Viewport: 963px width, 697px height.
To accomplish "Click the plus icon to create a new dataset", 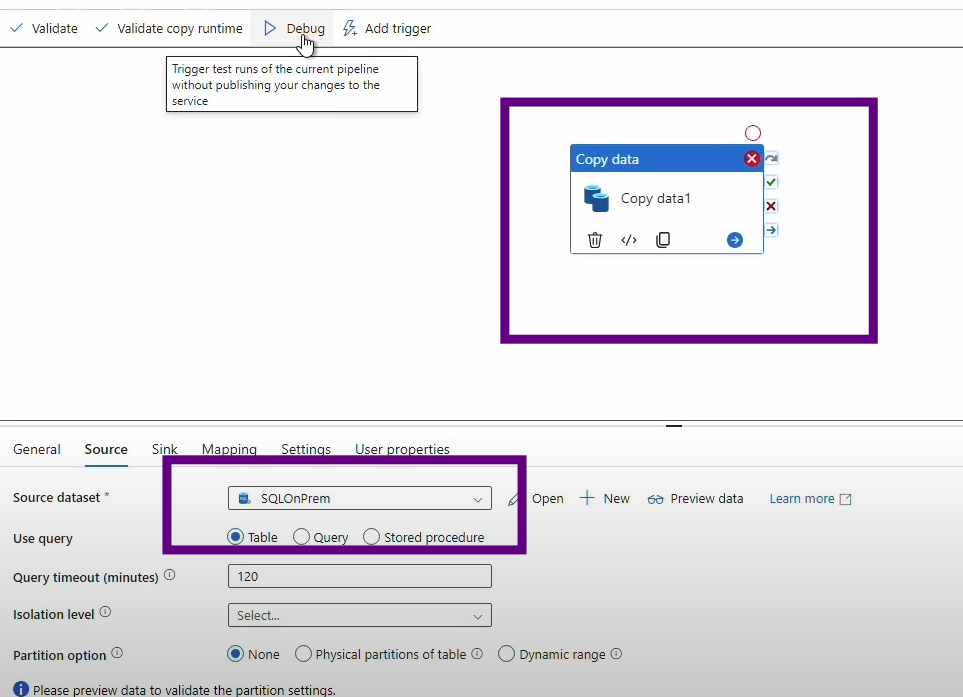I will (587, 498).
